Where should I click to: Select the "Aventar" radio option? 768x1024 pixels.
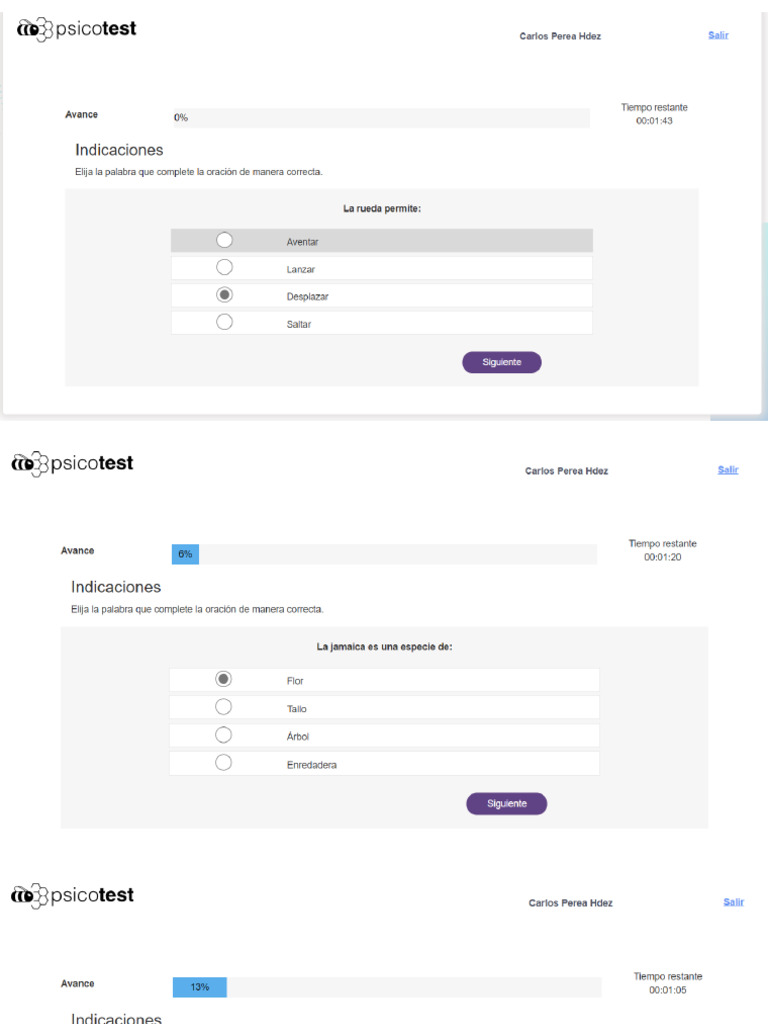(x=225, y=241)
